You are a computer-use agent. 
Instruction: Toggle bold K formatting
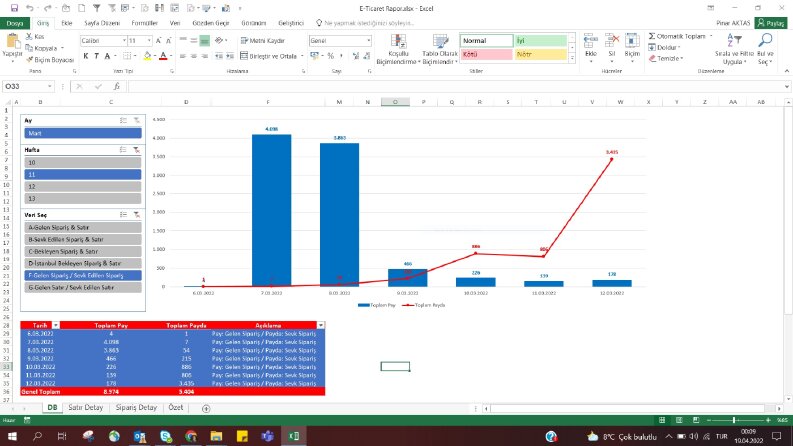pyautogui.click(x=85, y=56)
